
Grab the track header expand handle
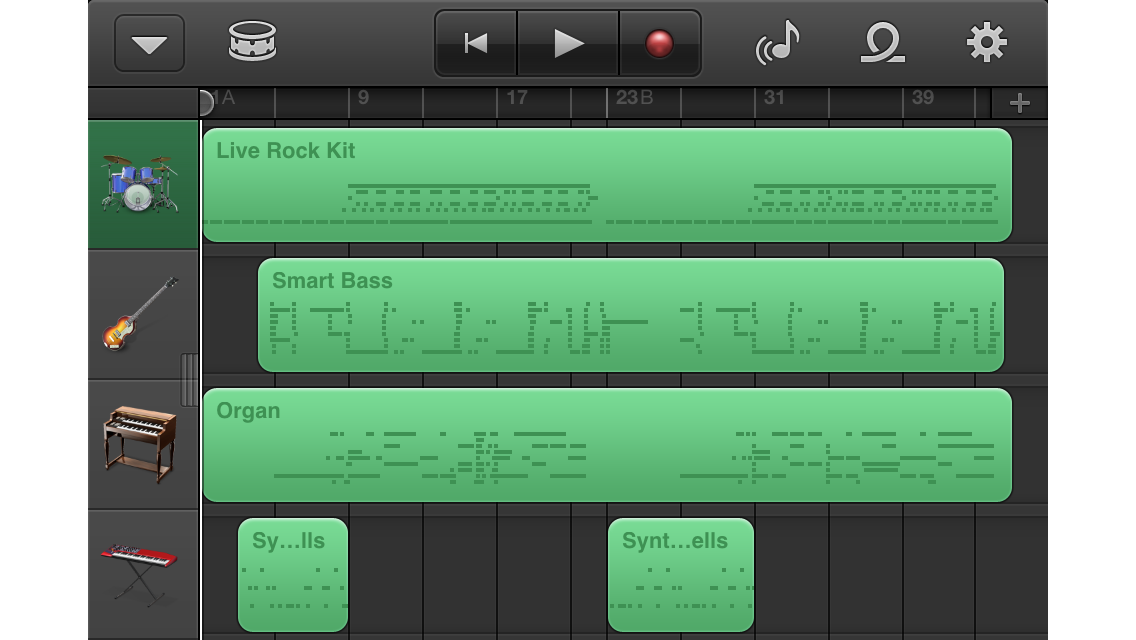[x=190, y=380]
